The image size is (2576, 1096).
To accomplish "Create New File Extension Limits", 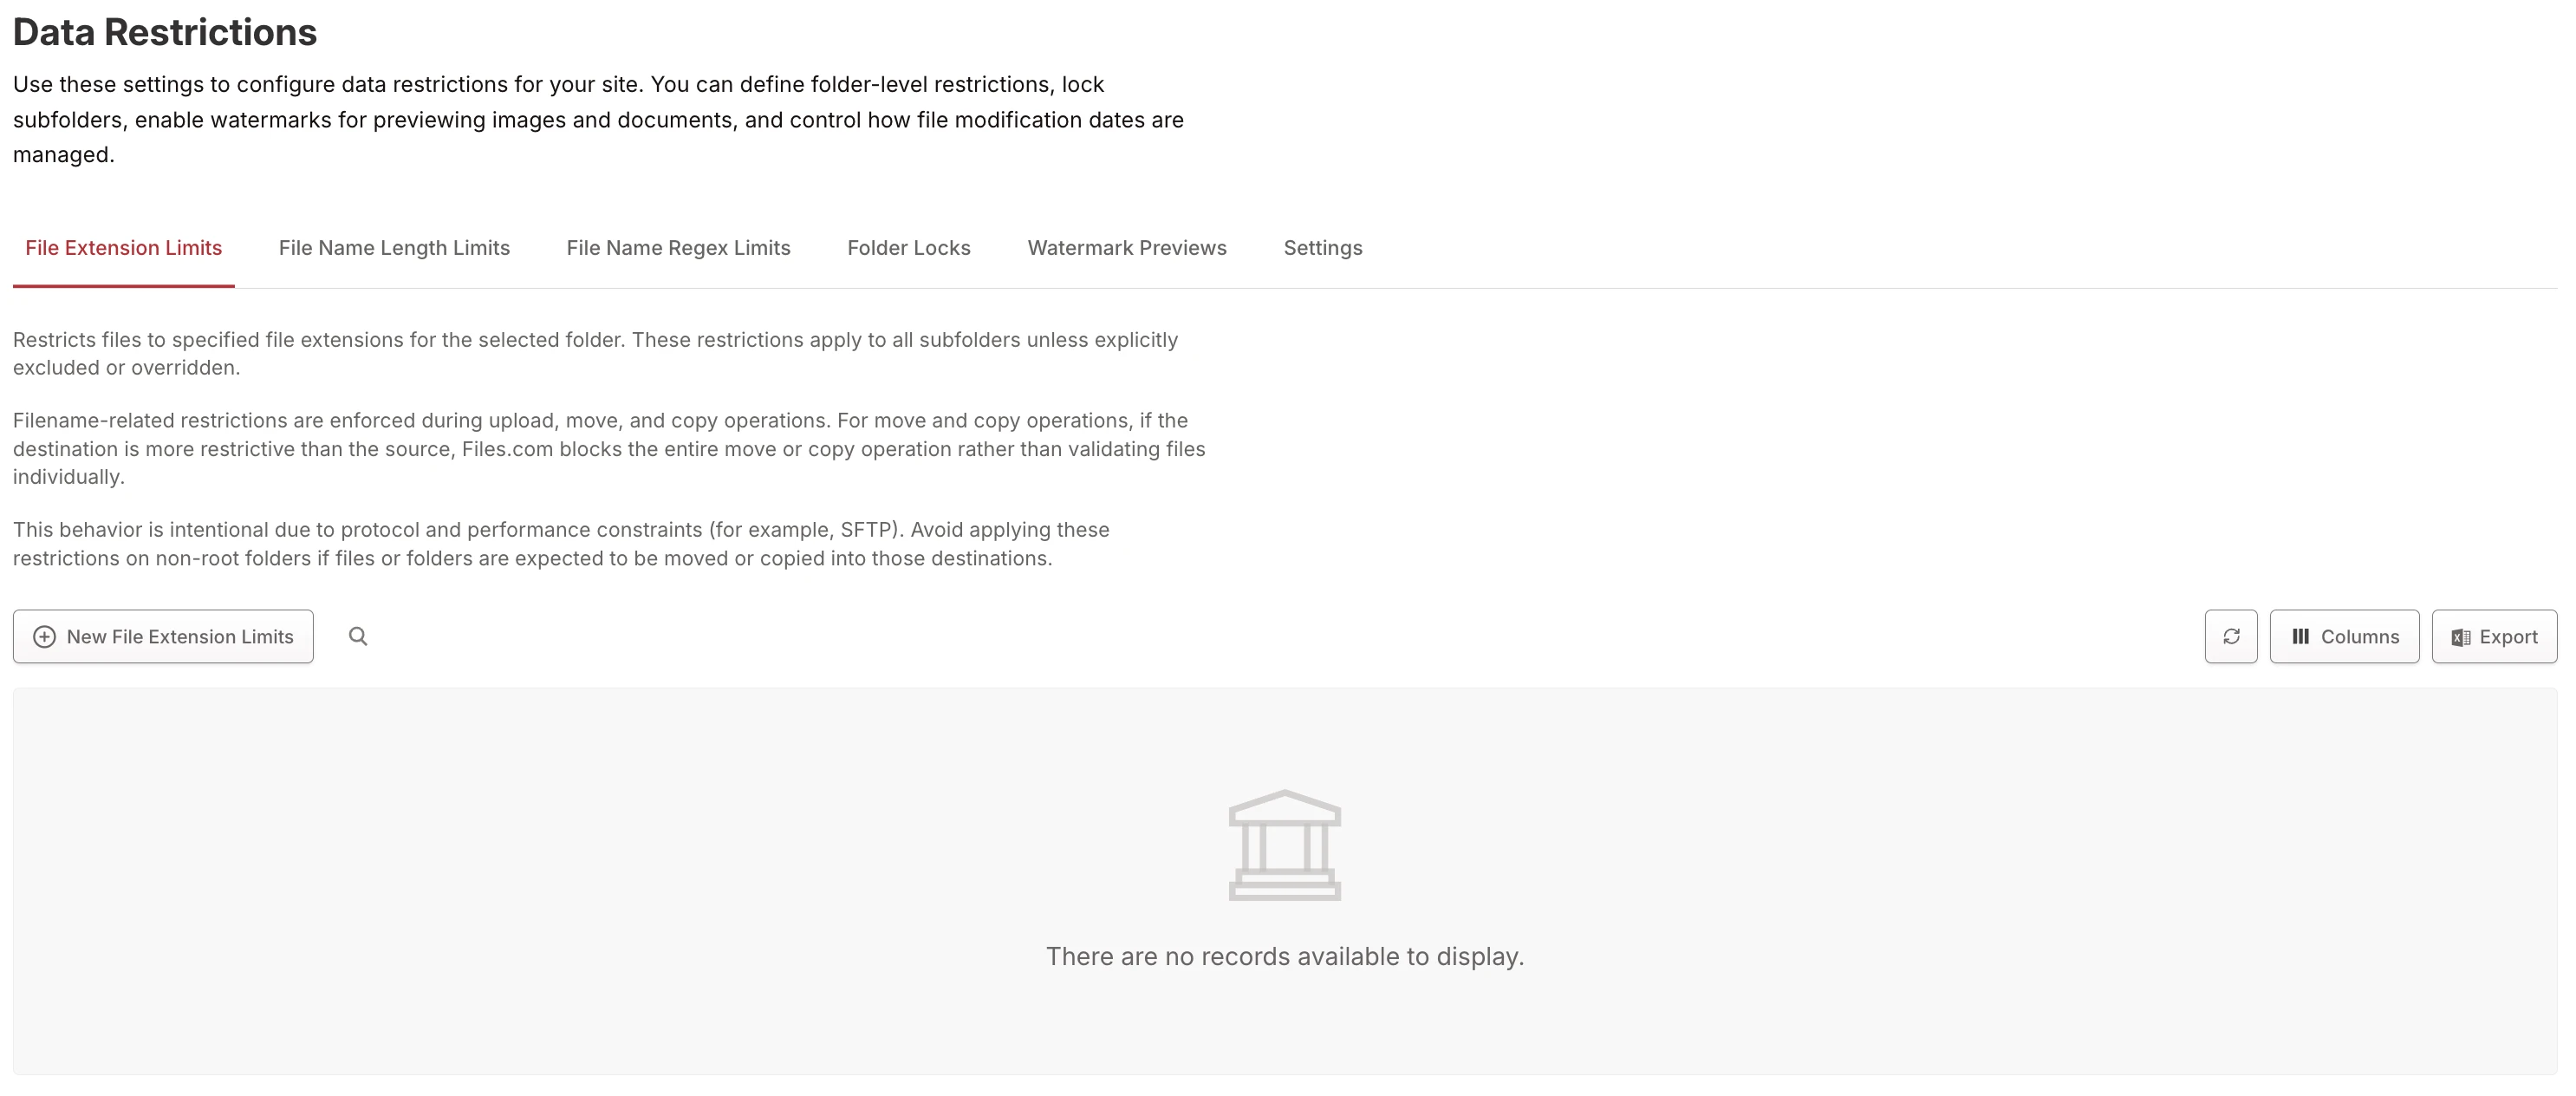I will [163, 636].
